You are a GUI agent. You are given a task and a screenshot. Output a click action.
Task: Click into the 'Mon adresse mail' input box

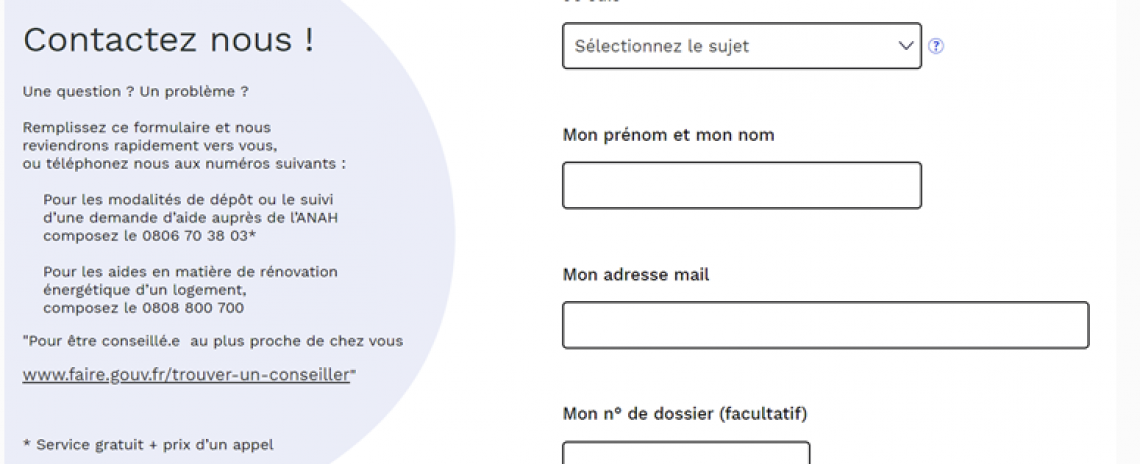(x=825, y=325)
